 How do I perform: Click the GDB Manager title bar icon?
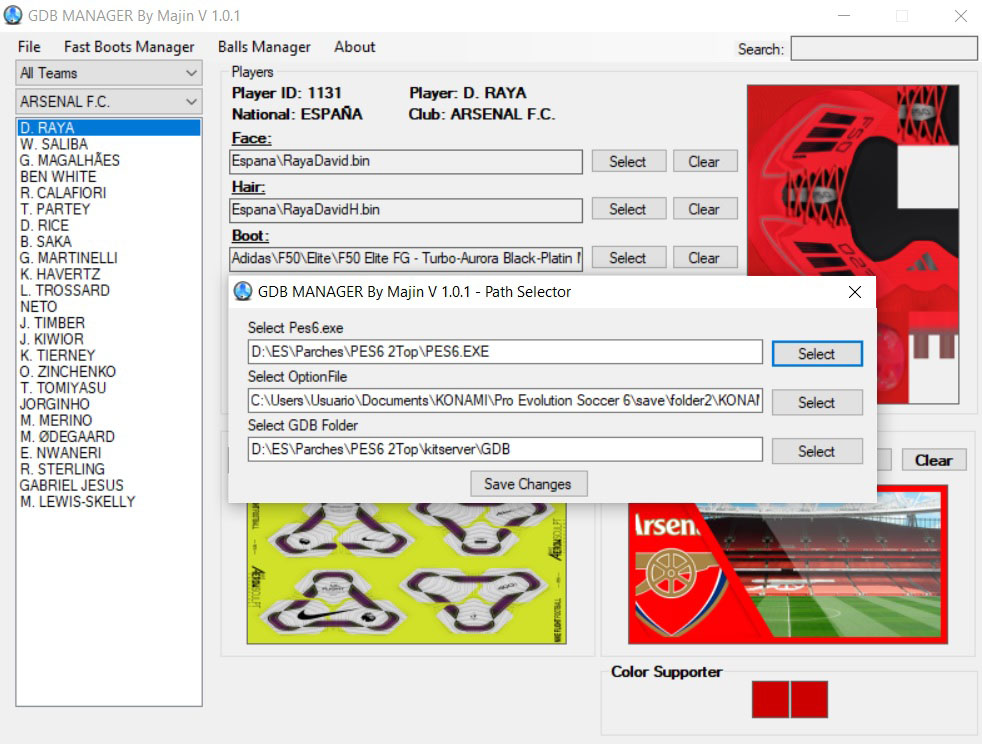pos(13,15)
